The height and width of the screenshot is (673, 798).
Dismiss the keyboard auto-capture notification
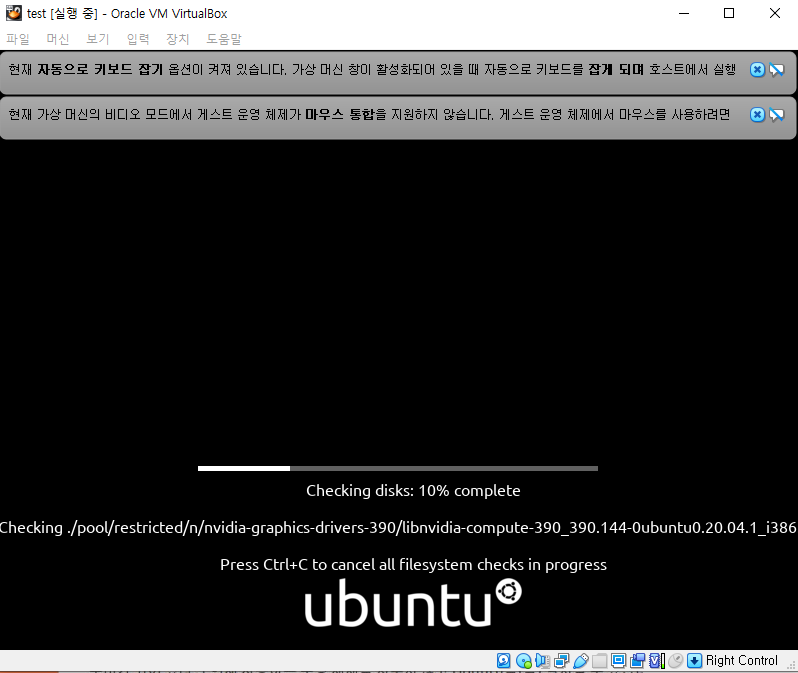[x=757, y=70]
